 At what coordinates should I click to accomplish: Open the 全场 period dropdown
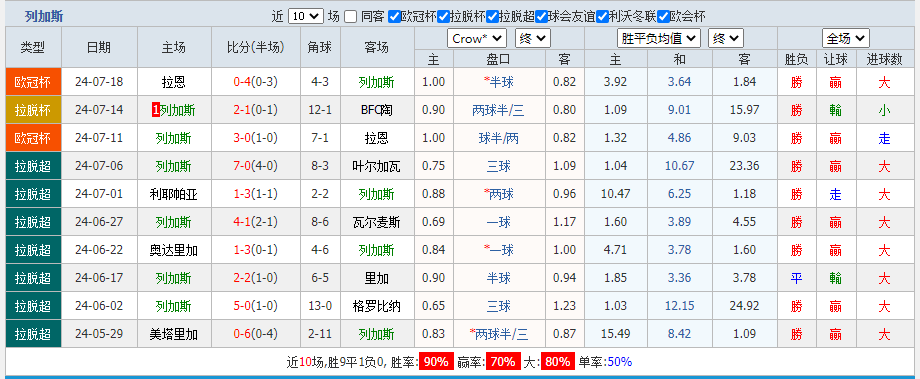845,39
